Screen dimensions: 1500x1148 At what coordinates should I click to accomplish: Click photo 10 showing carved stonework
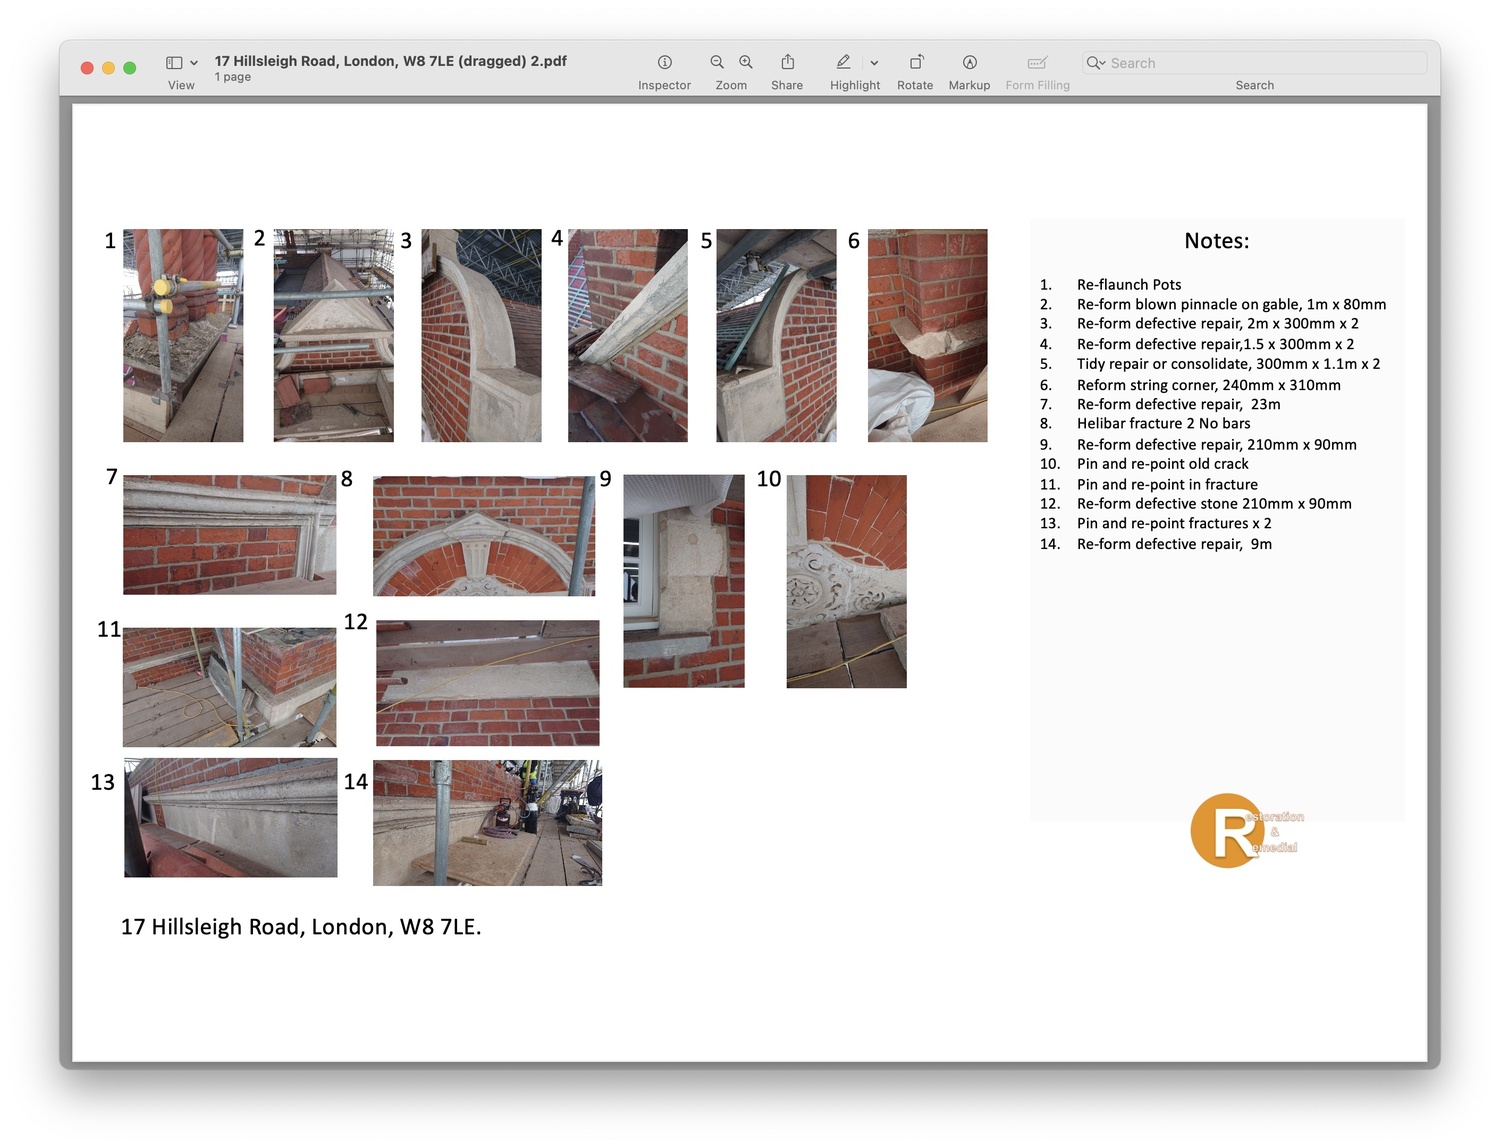point(846,581)
